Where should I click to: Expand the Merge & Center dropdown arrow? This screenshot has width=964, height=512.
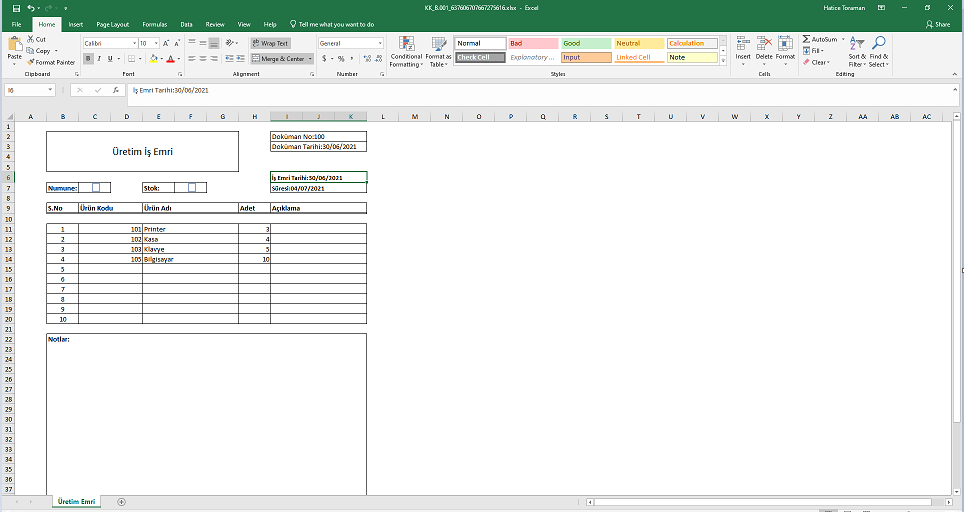coord(310,59)
